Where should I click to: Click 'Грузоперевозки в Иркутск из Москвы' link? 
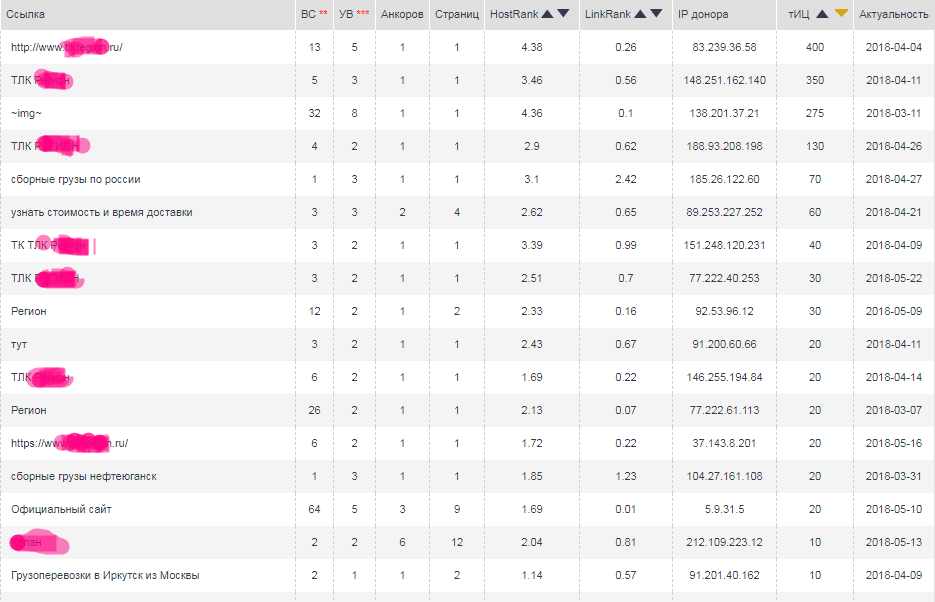105,575
